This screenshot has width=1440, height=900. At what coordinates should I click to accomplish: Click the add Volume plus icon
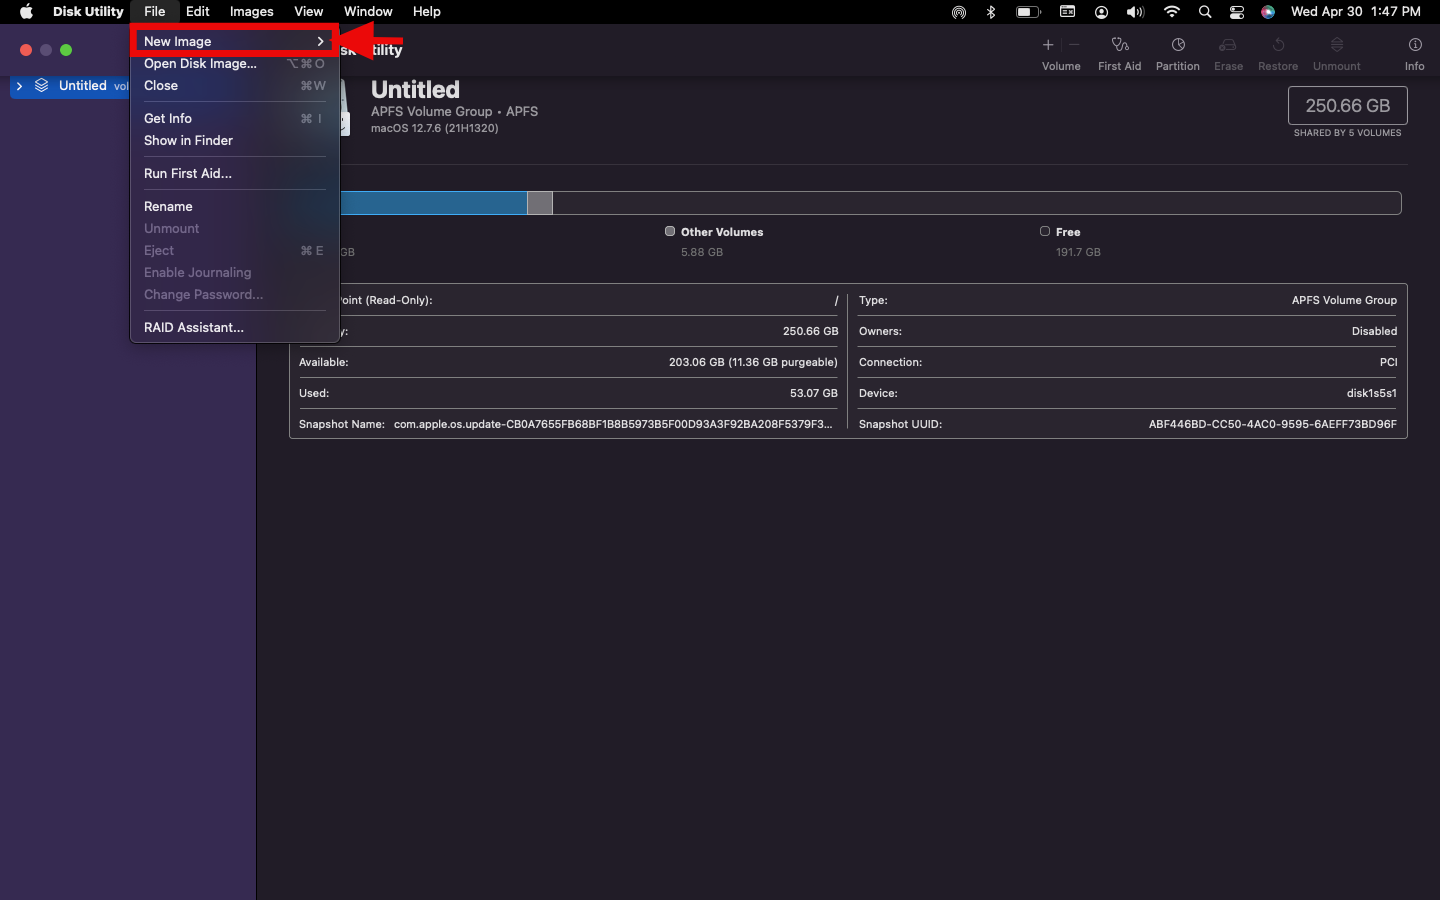tap(1048, 45)
